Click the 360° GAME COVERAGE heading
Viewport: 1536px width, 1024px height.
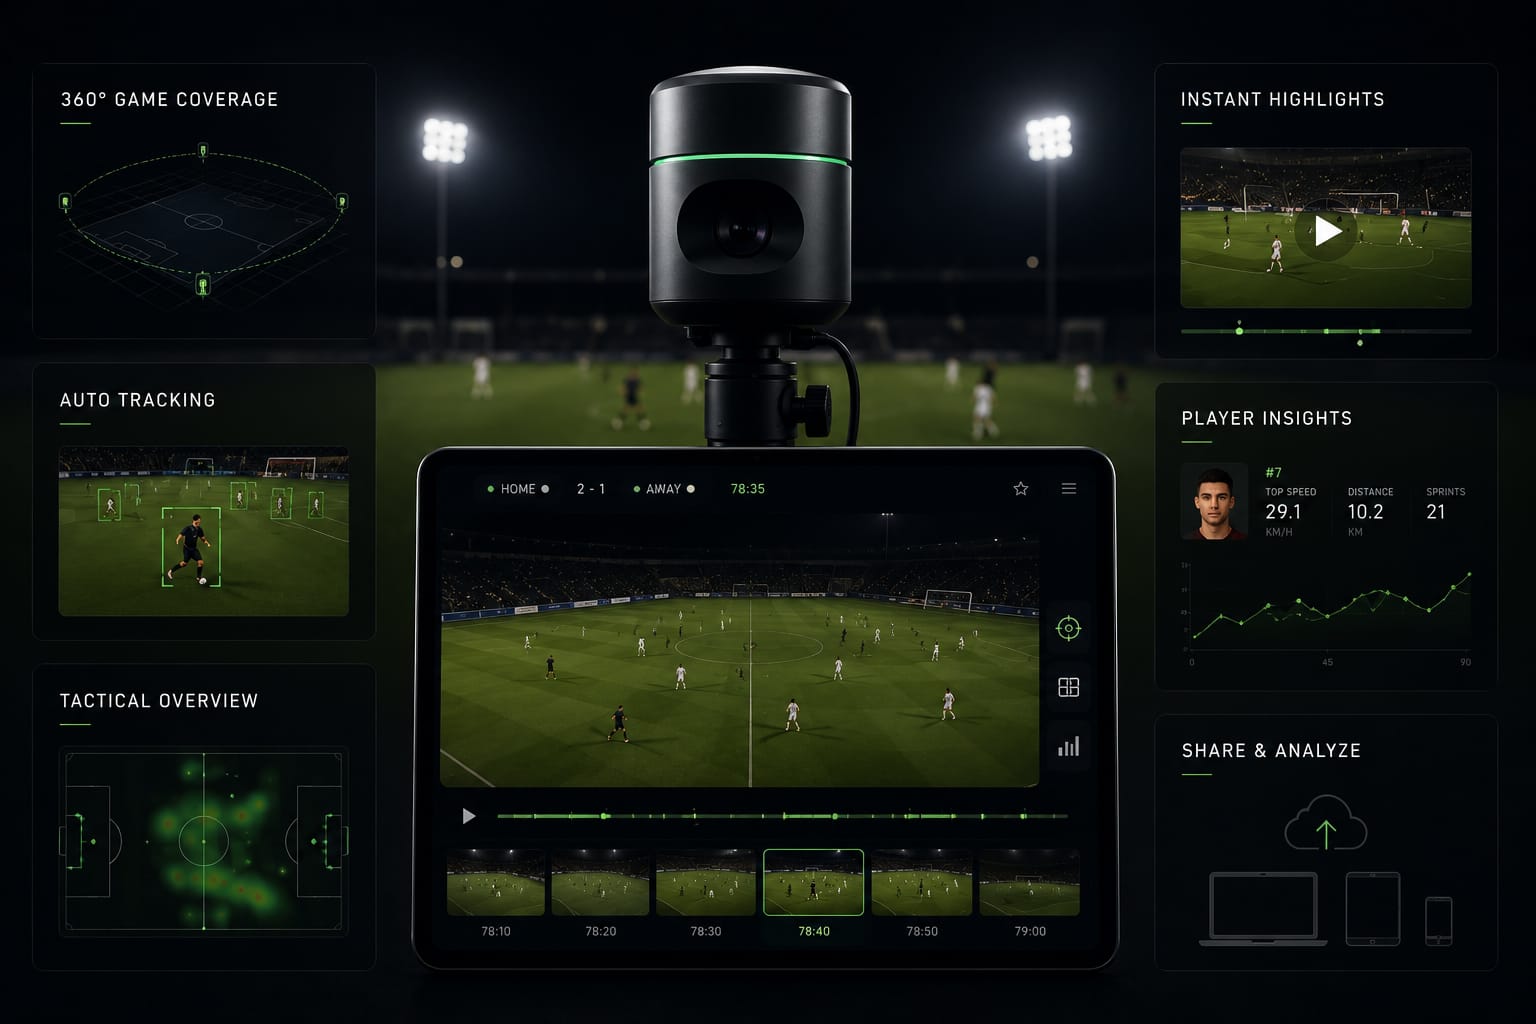pyautogui.click(x=169, y=99)
